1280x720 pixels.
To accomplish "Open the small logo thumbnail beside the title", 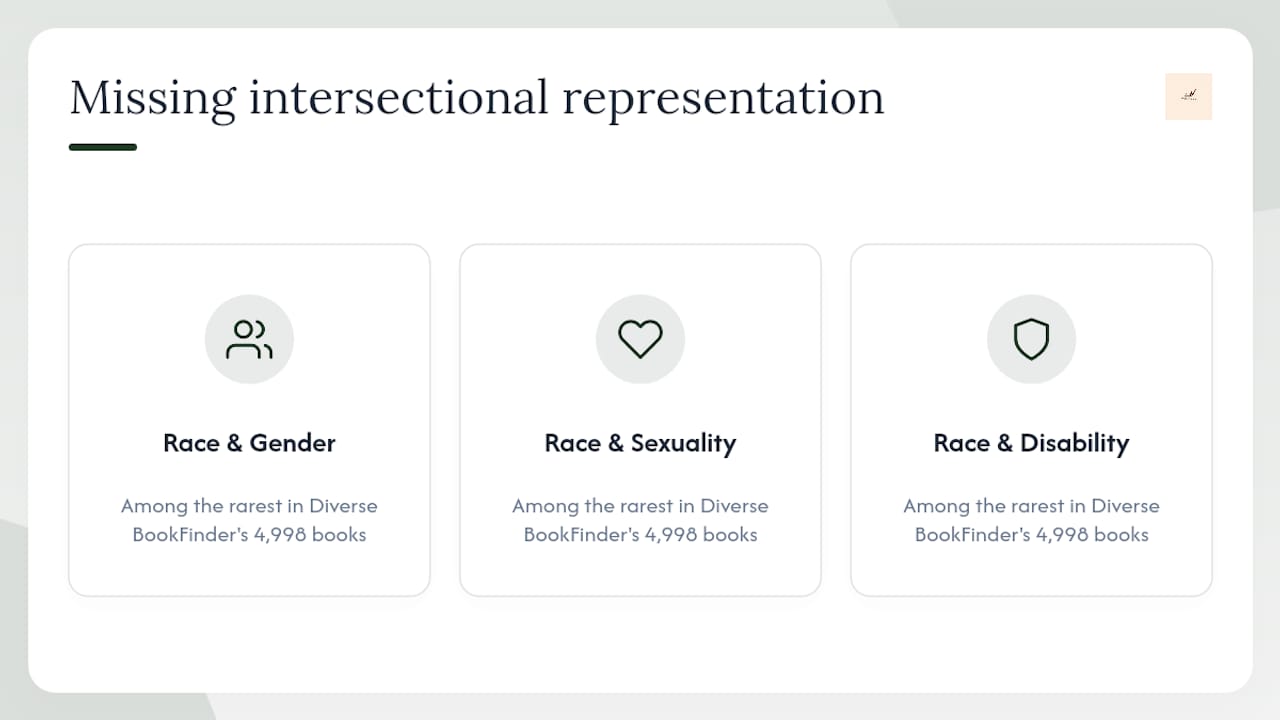I will point(1188,96).
